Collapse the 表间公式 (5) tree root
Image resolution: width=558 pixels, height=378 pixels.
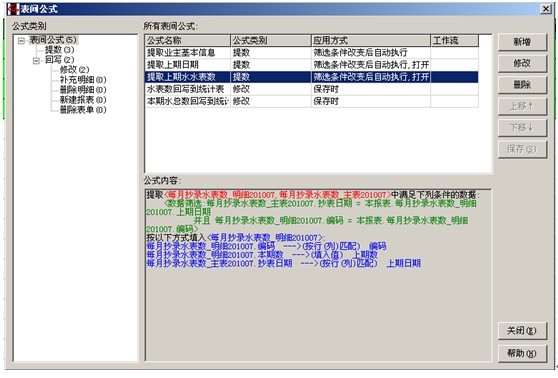[21, 41]
